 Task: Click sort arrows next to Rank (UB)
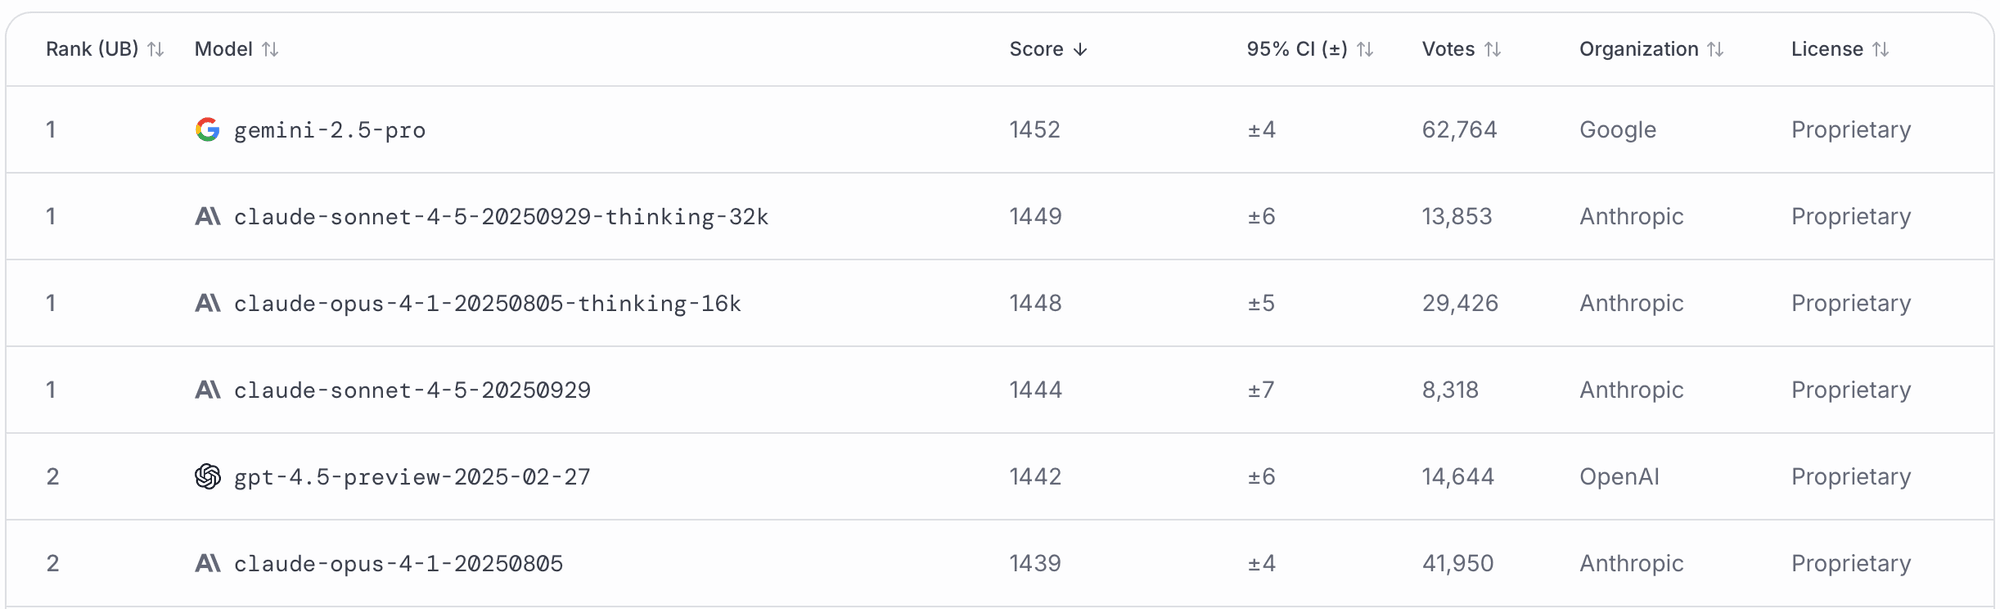point(155,49)
